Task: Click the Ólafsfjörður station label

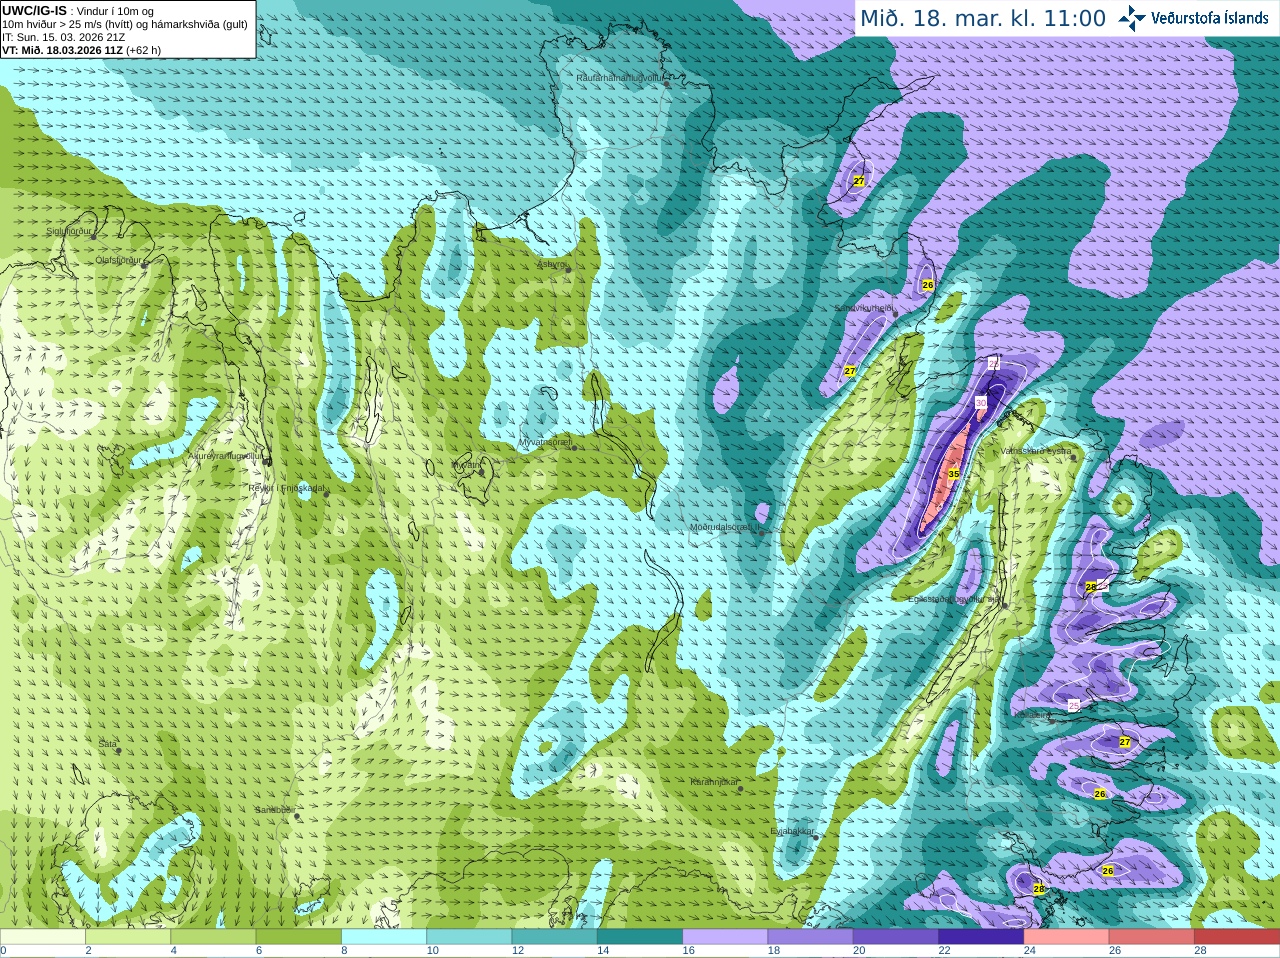Action: click(x=118, y=259)
